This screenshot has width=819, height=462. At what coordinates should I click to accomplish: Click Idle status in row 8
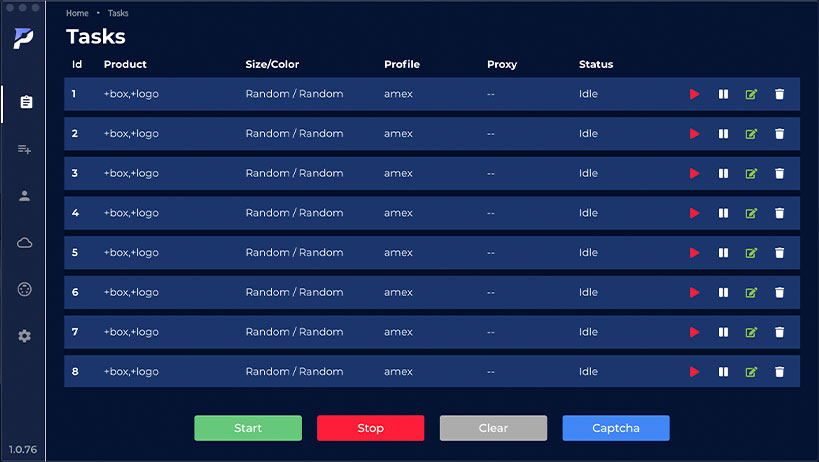(x=588, y=372)
